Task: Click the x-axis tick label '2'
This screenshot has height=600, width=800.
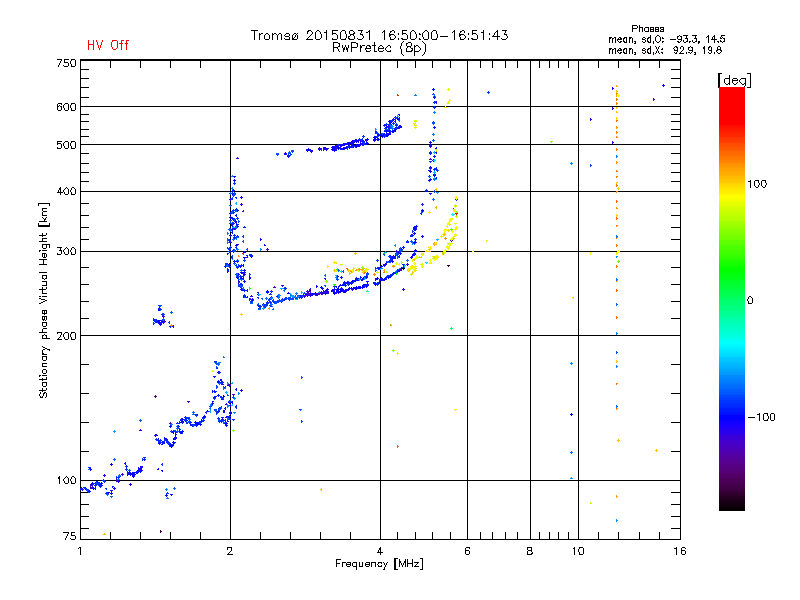Action: pyautogui.click(x=230, y=551)
